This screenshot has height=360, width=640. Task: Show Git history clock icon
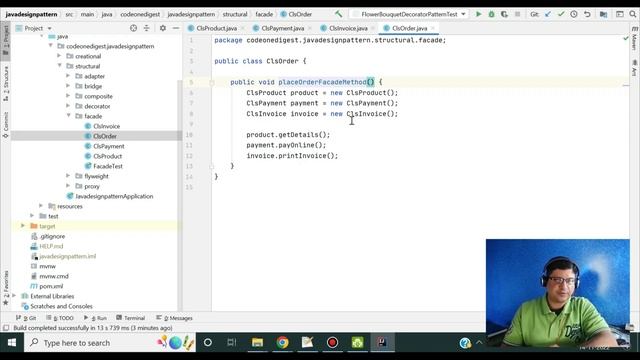click(574, 14)
